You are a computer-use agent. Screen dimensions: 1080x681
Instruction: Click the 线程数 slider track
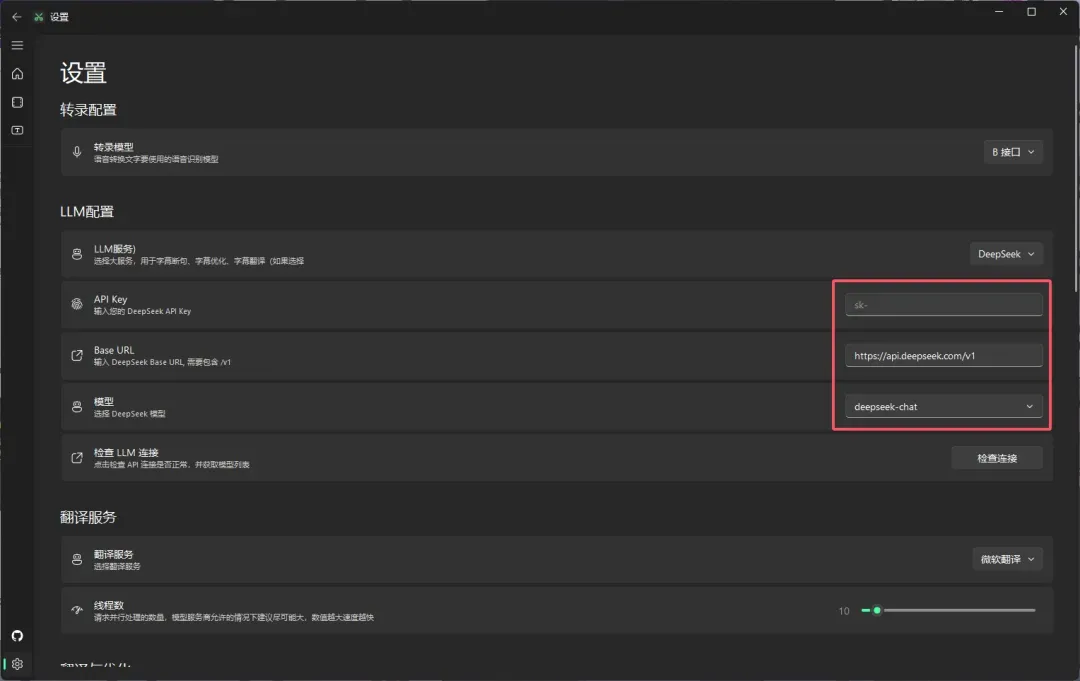pyautogui.click(x=955, y=610)
